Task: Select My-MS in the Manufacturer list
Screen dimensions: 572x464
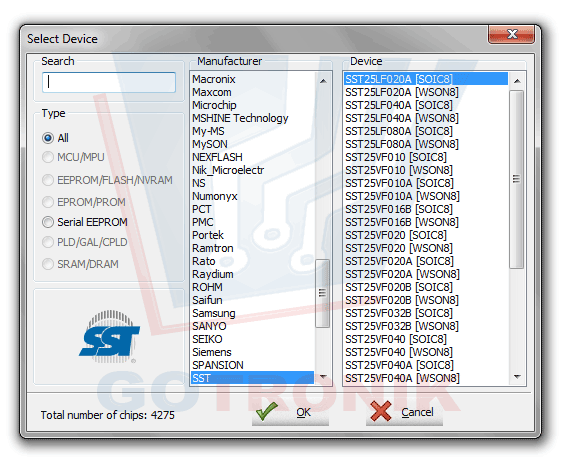Action: pos(252,131)
